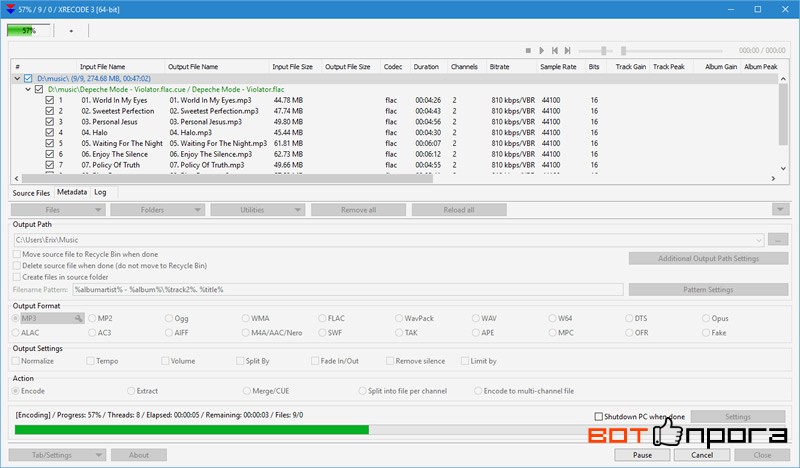Open the Utilities dropdown button
Image resolution: width=800 pixels, height=468 pixels.
click(x=258, y=210)
